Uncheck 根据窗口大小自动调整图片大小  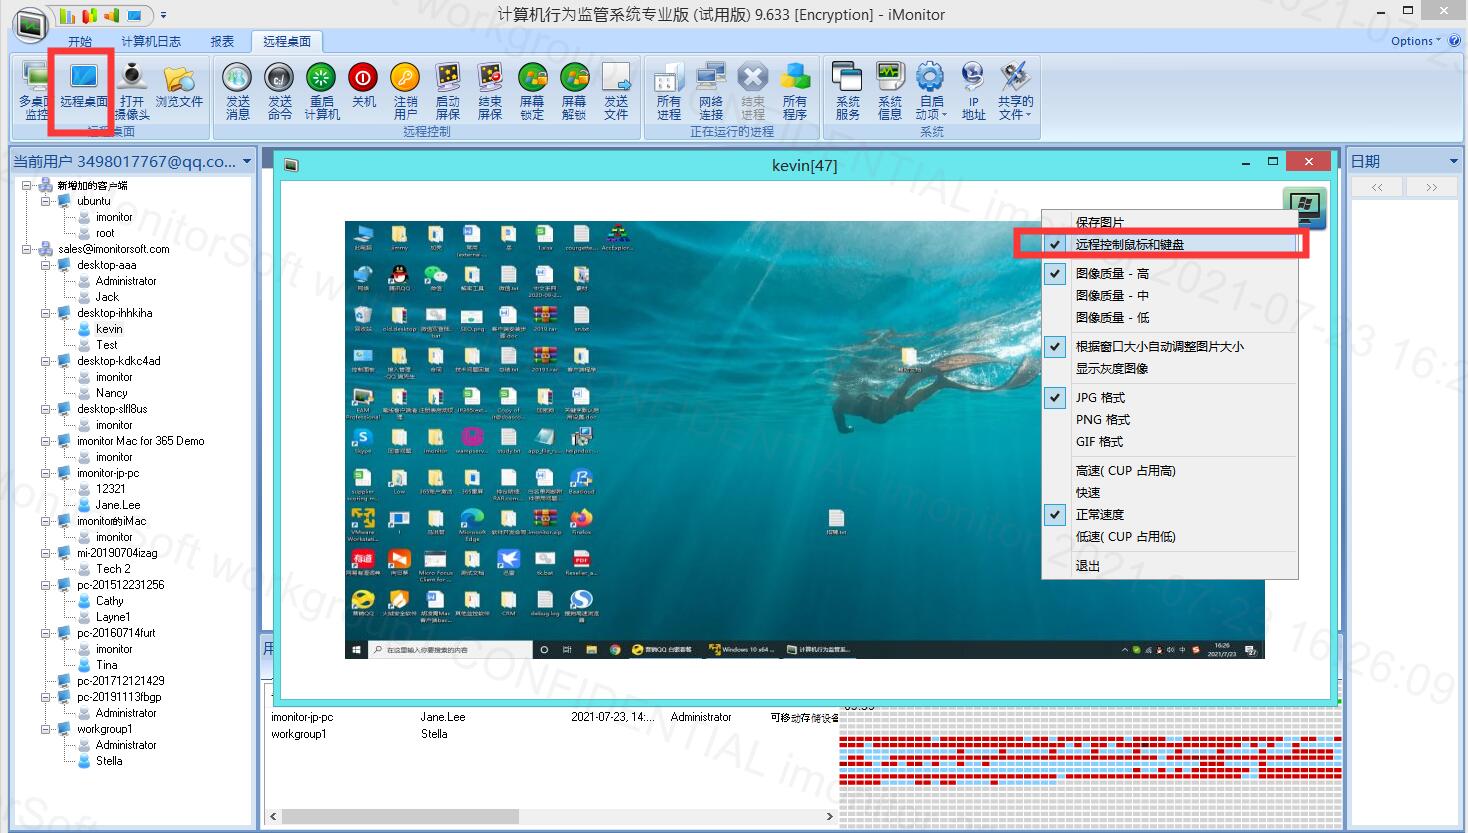pyautogui.click(x=1159, y=346)
